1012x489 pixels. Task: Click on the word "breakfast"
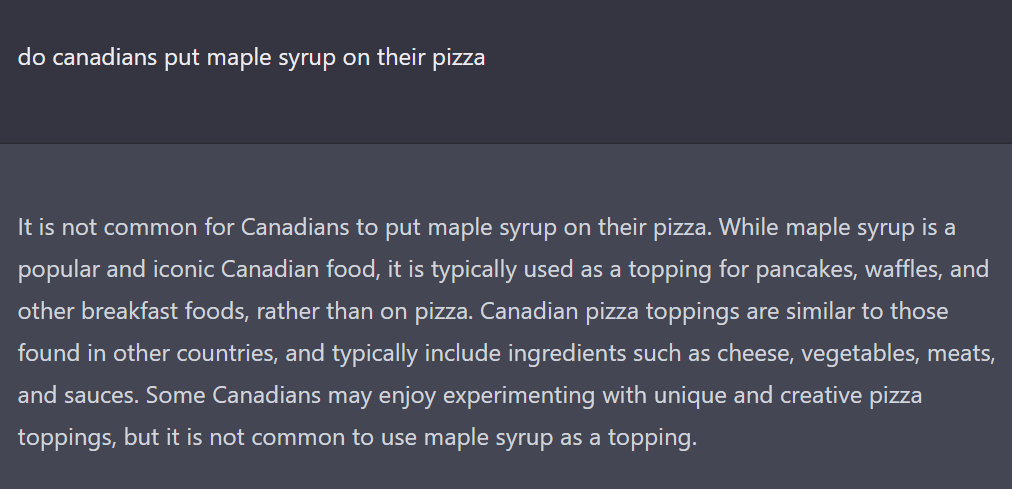point(129,311)
